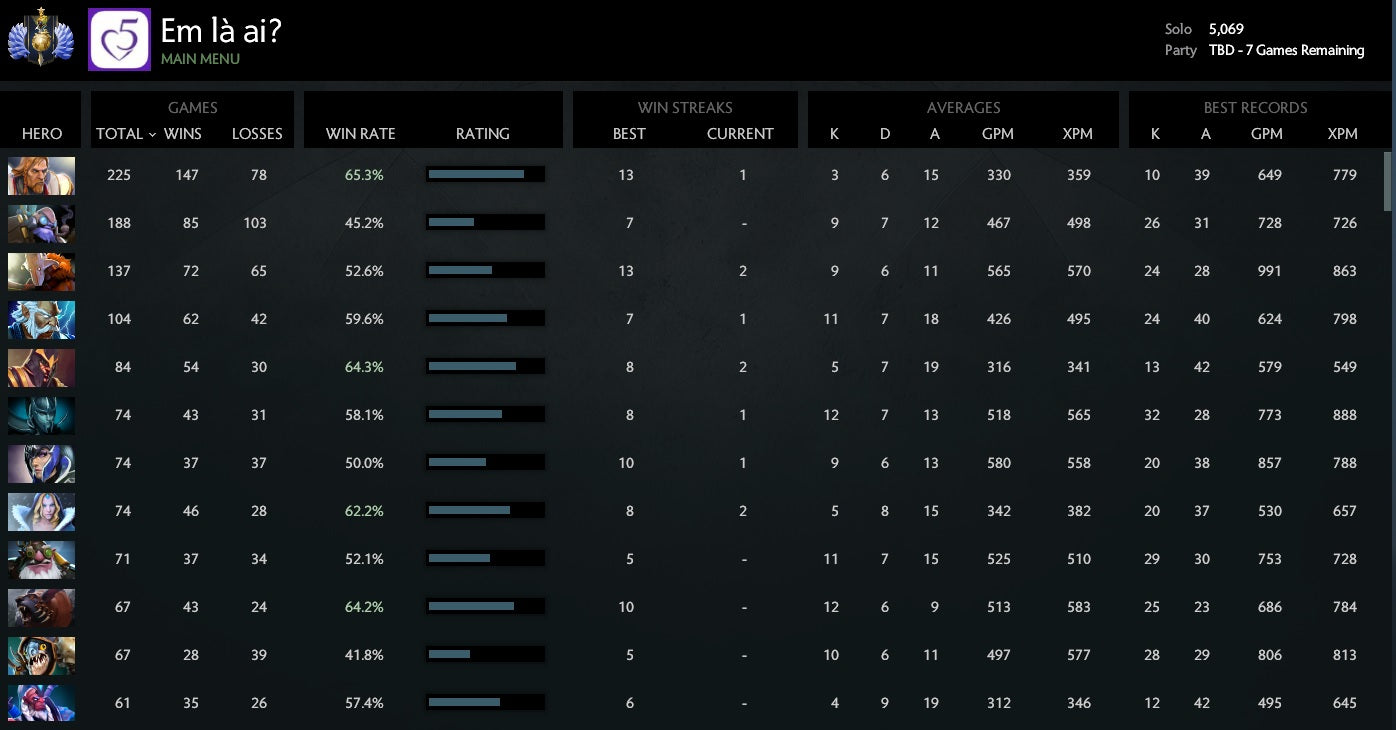1396x730 pixels.
Task: Sort the table by WIN RATE column
Action: tap(360, 133)
